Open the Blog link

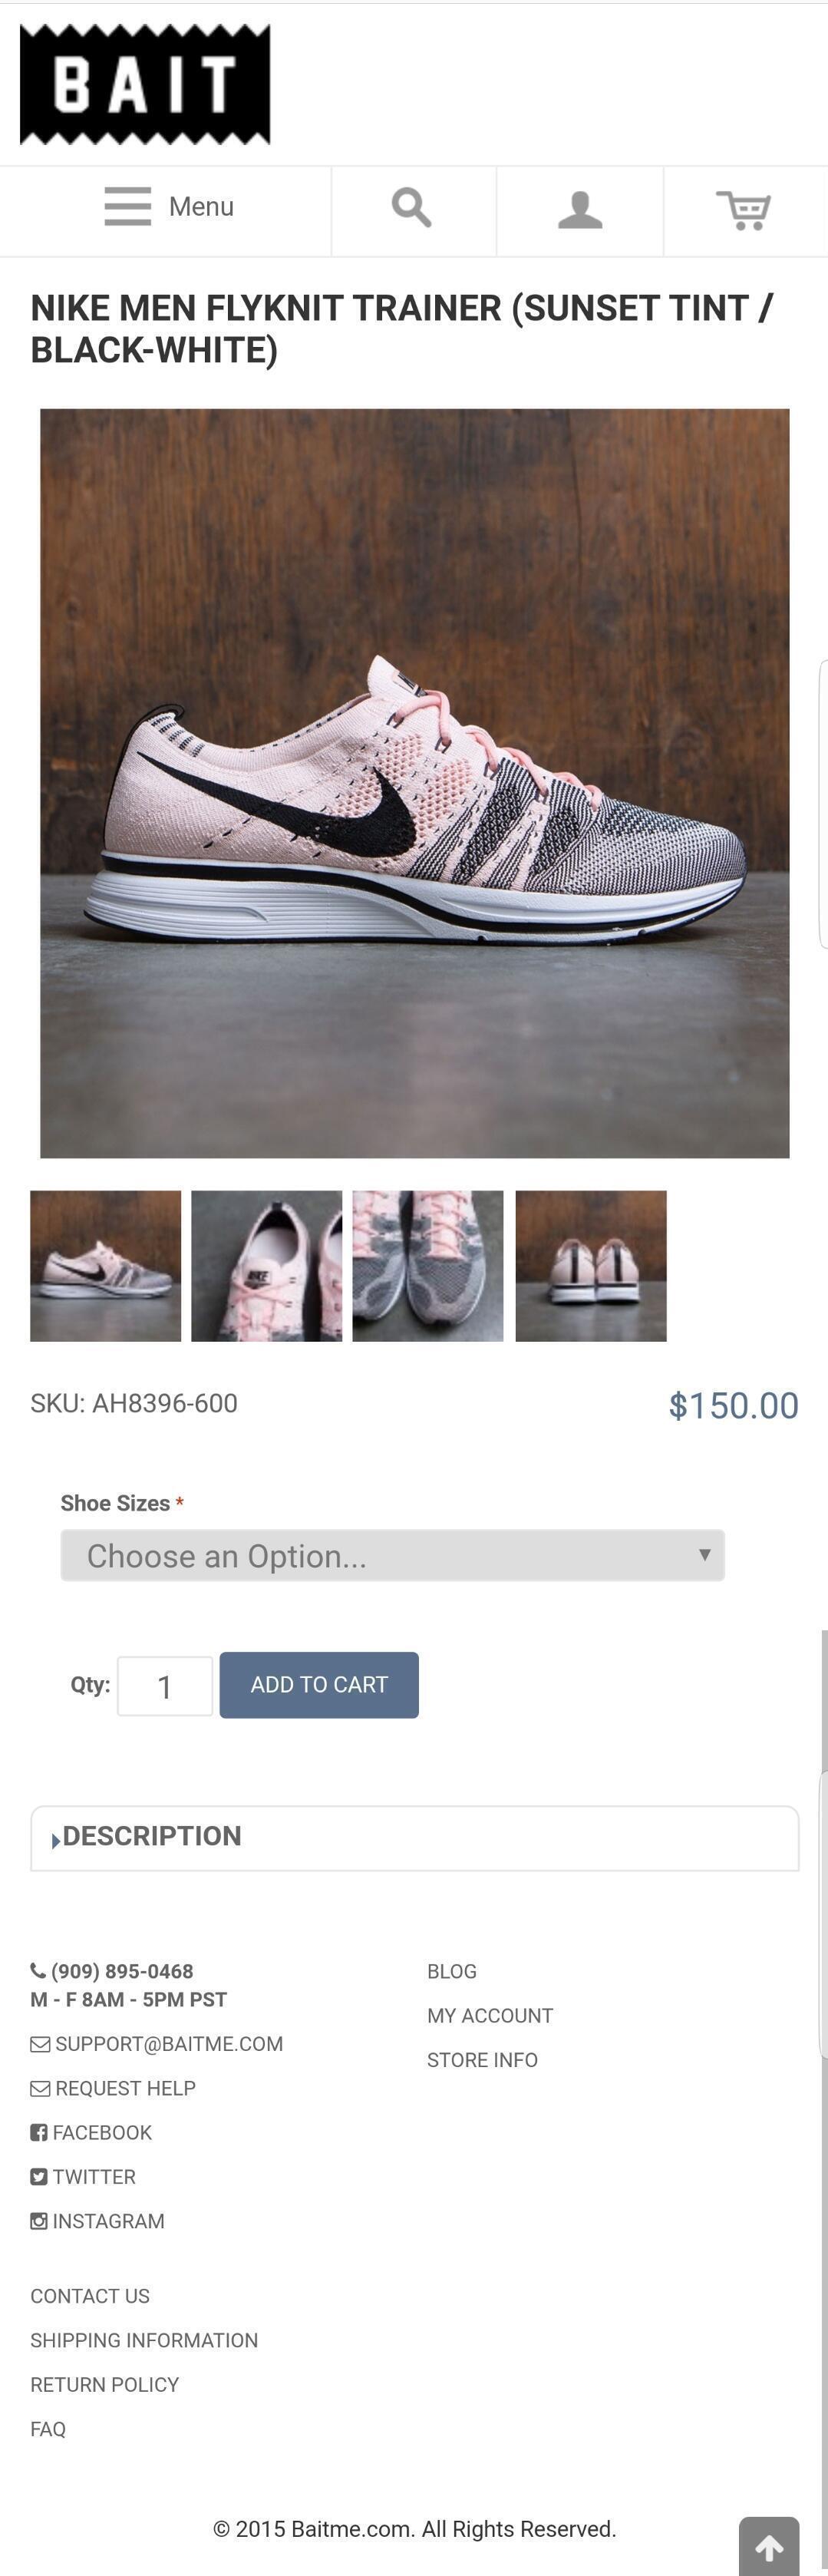coord(452,1971)
